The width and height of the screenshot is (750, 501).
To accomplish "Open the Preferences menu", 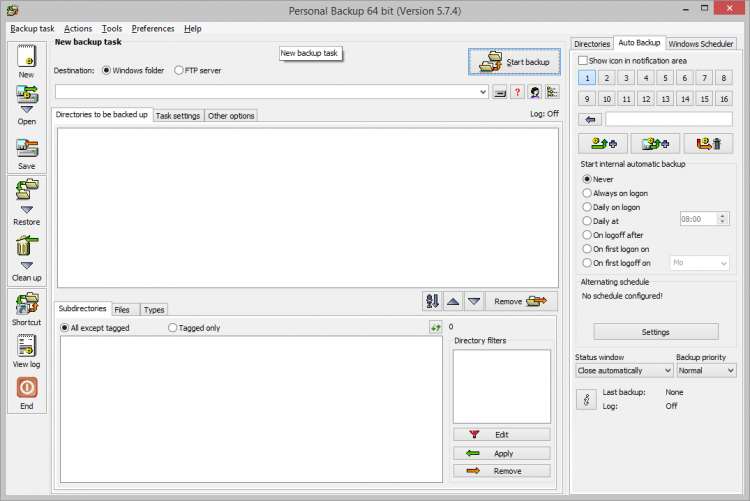I will 153,29.
